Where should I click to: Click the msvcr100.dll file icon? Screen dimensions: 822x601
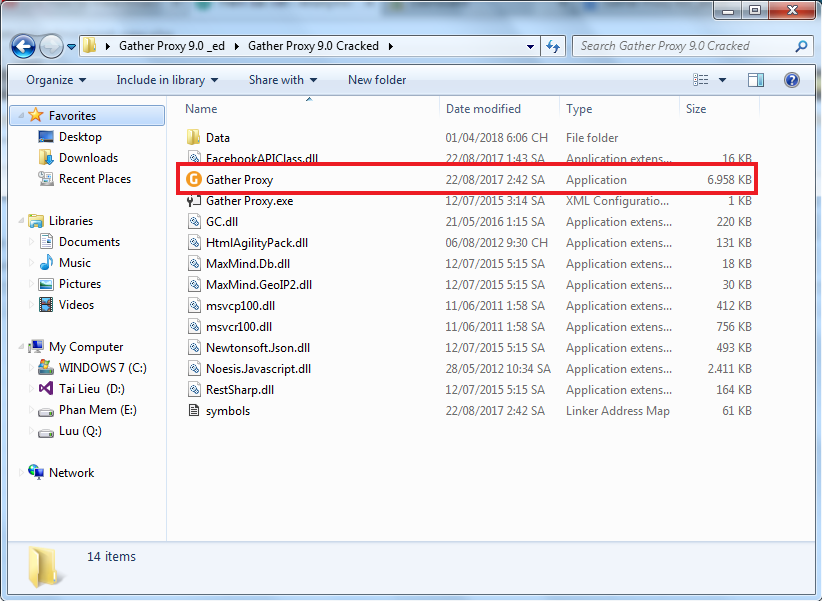194,326
